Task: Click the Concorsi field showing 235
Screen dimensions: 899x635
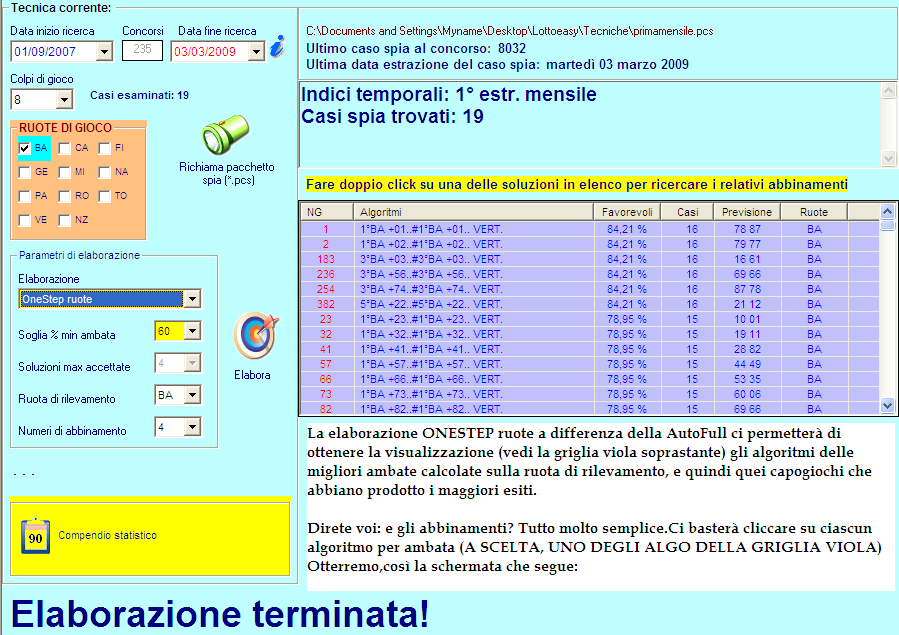Action: click(x=142, y=50)
